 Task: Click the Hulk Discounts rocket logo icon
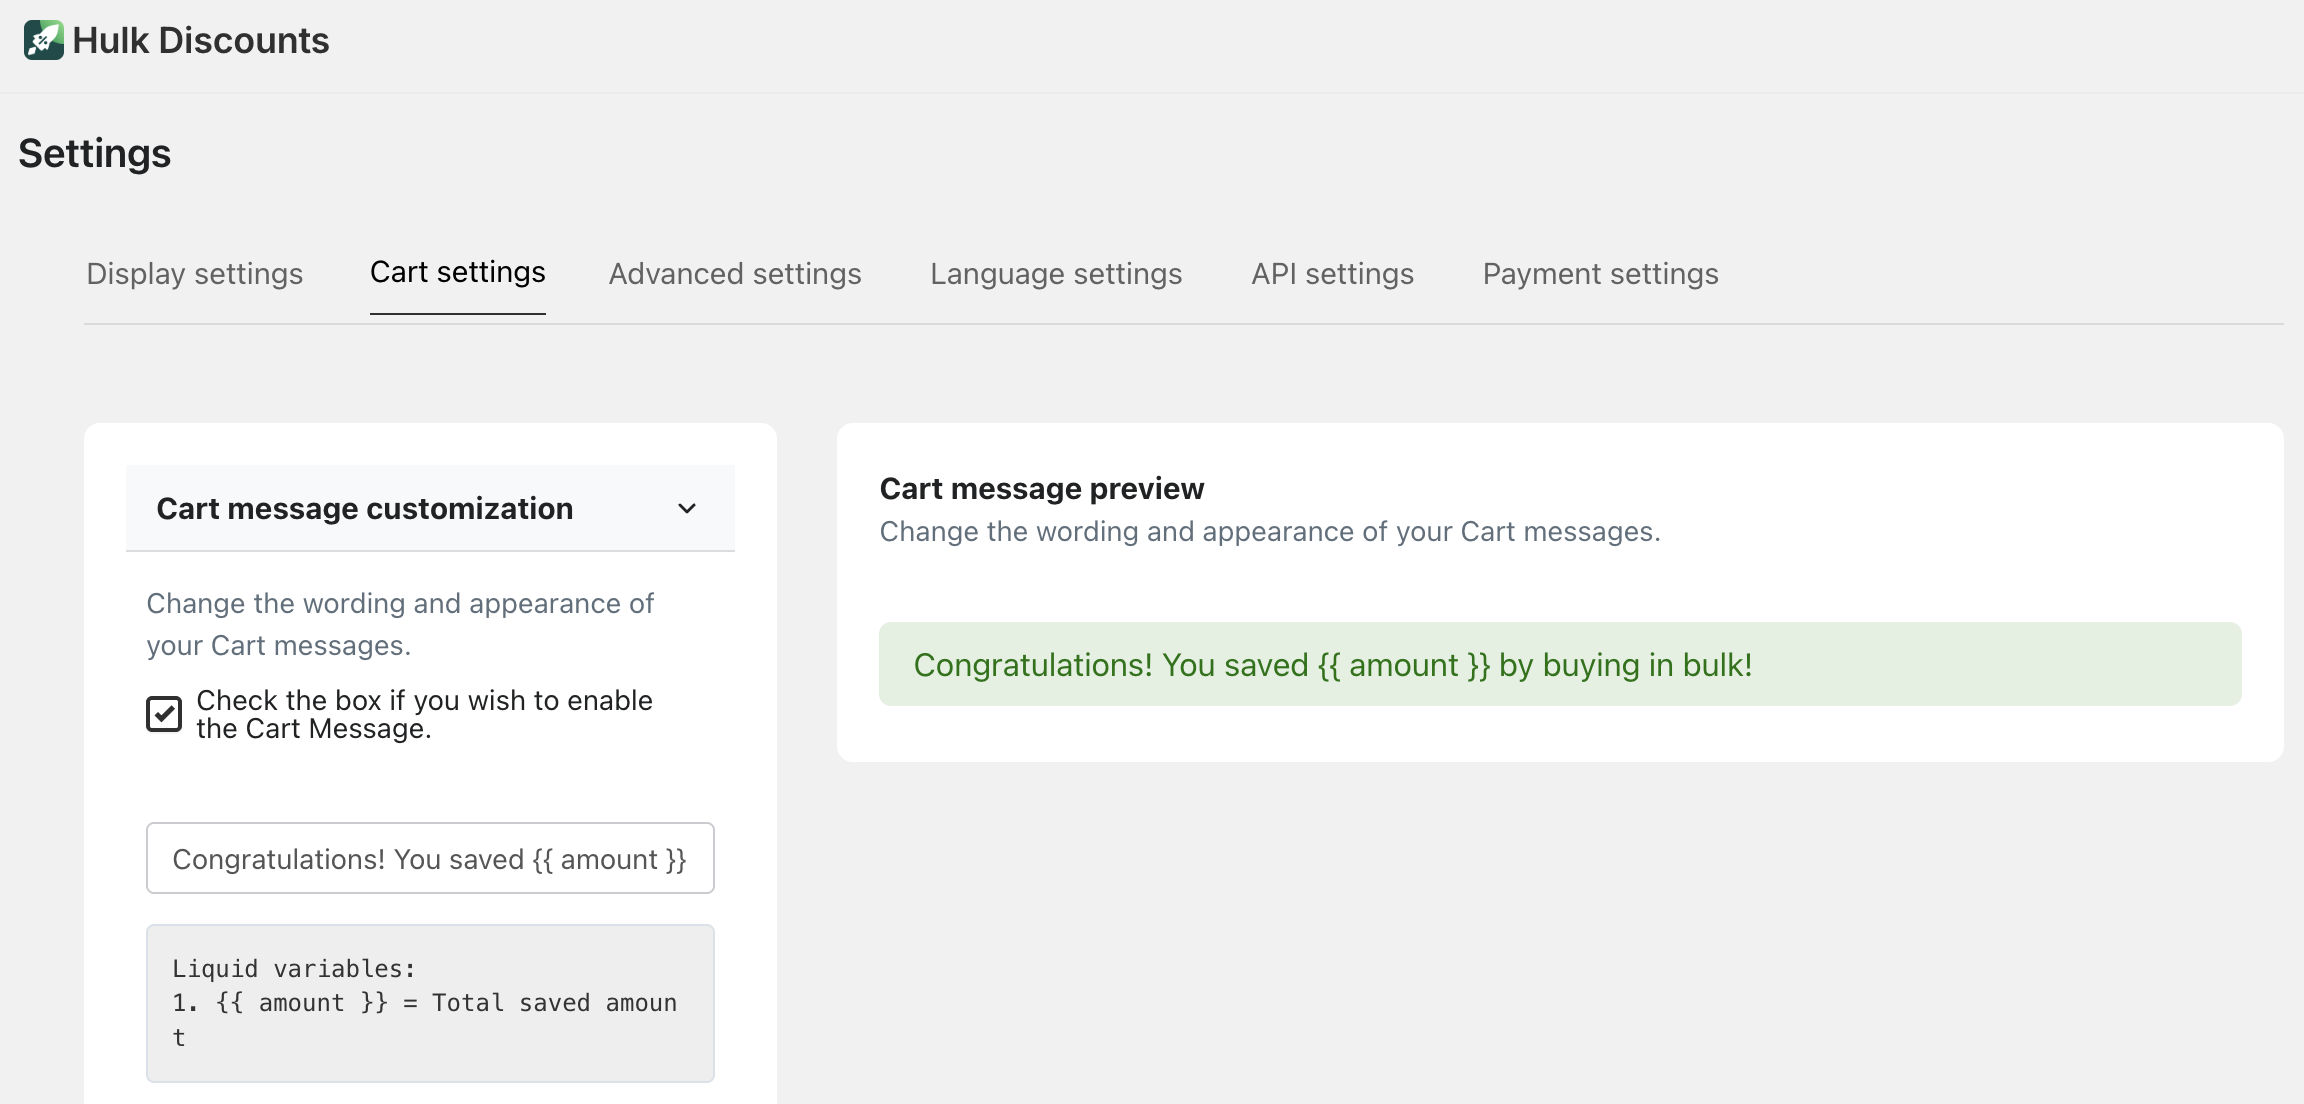[43, 40]
